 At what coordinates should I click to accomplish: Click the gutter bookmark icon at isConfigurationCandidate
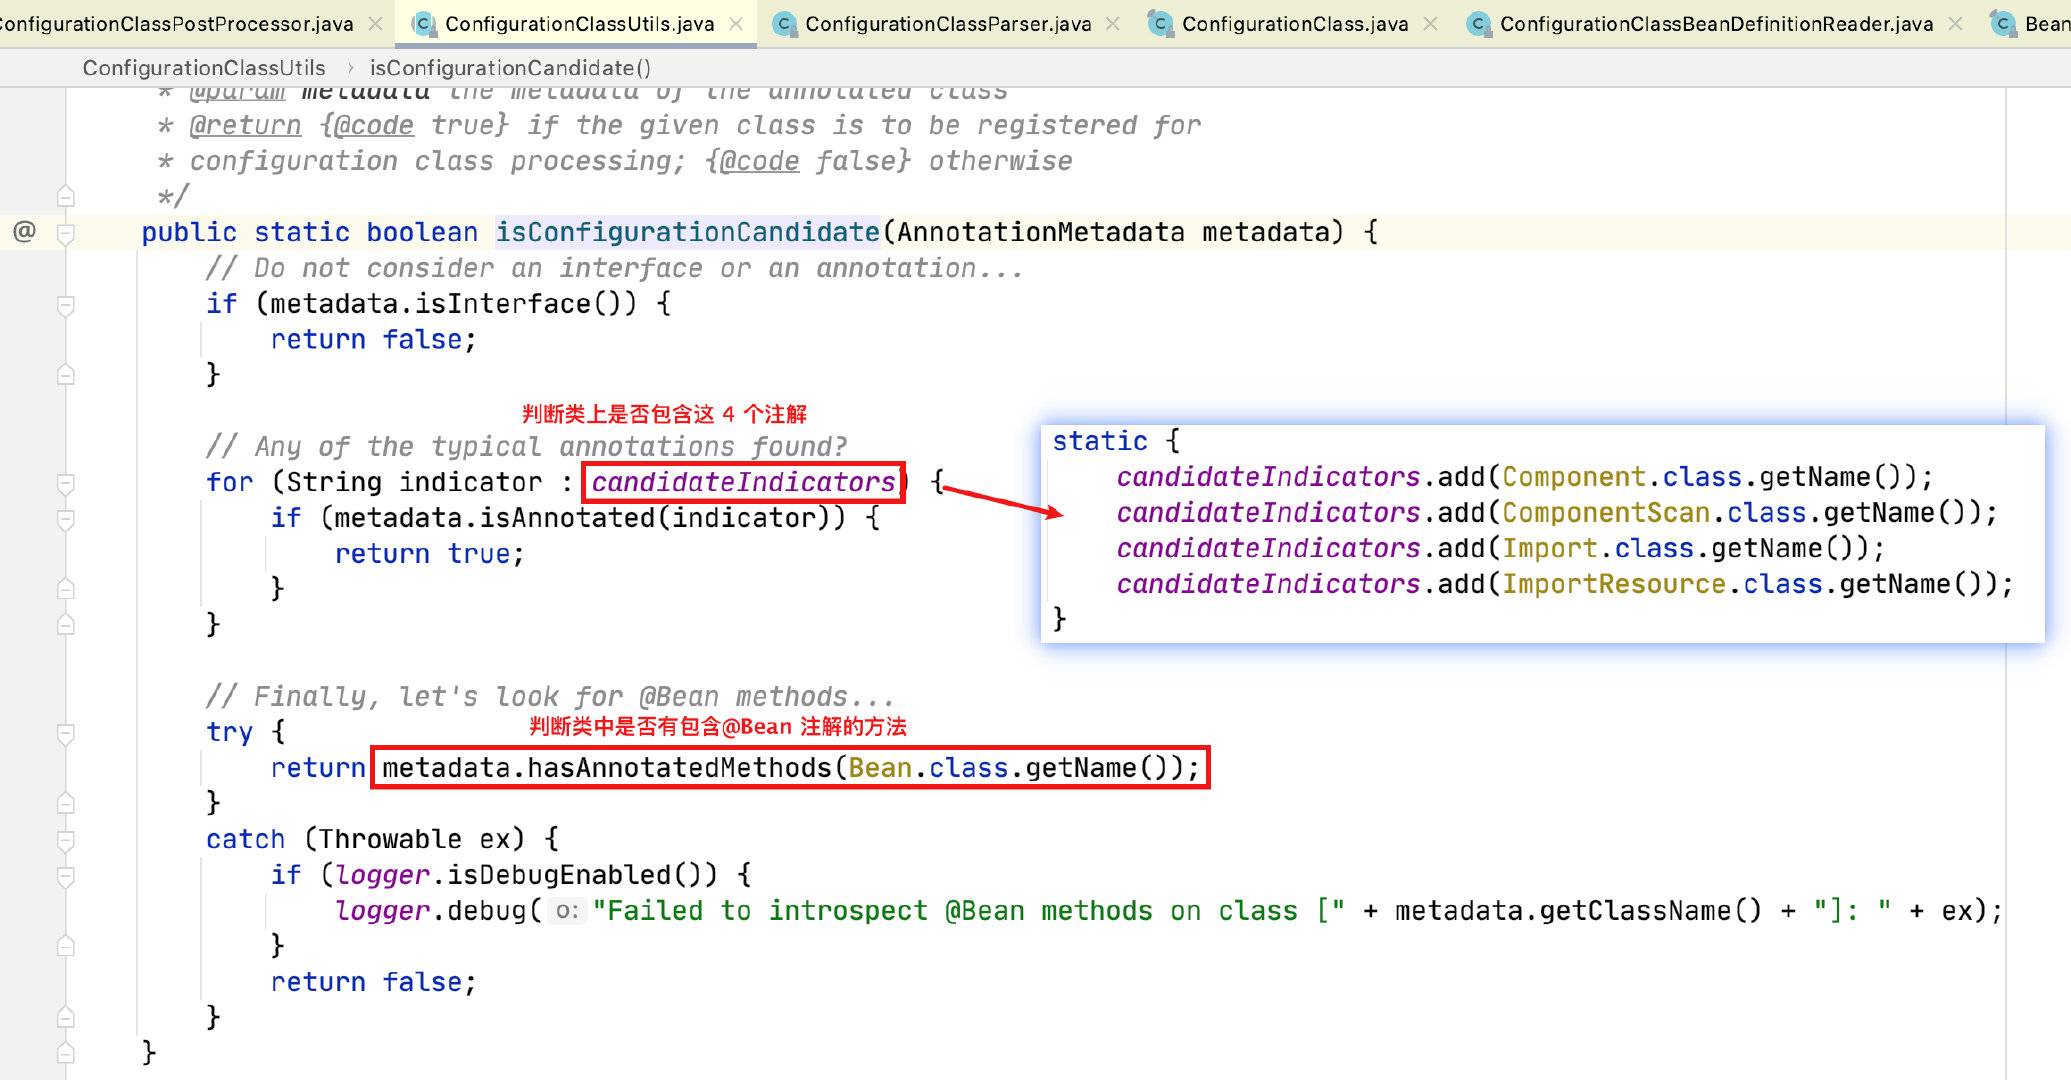pos(66,232)
